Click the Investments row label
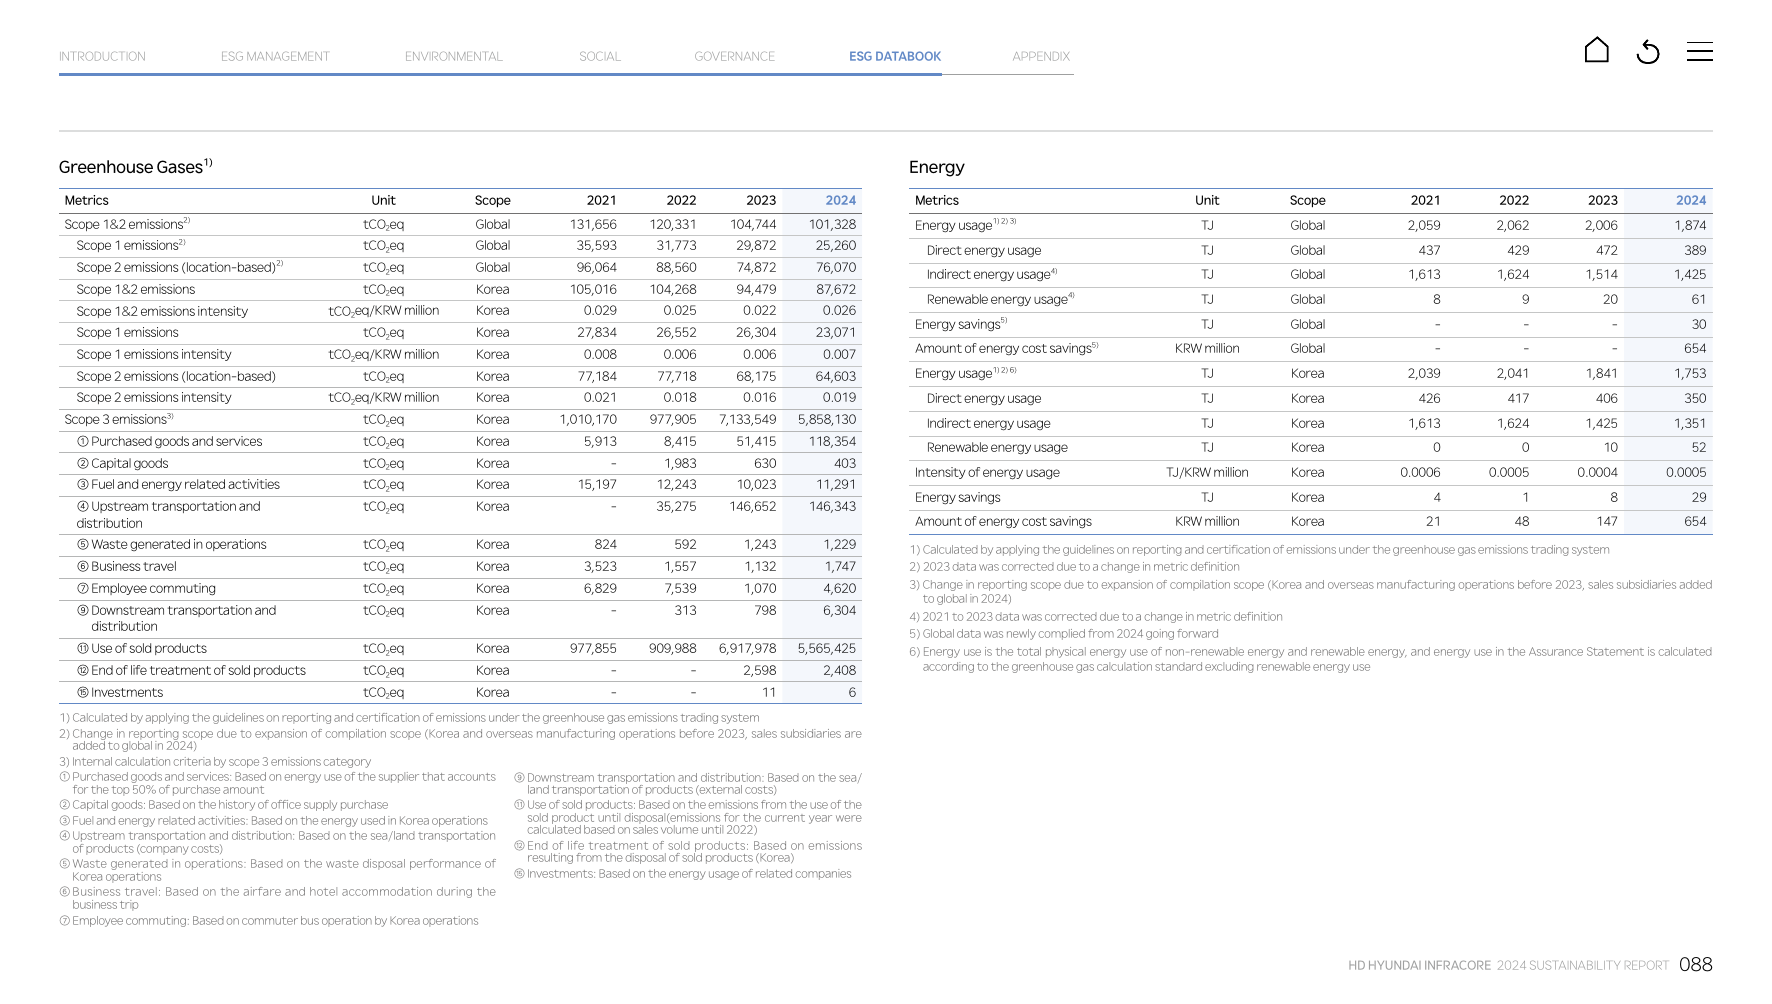This screenshot has height=1004, width=1772. pos(120,693)
